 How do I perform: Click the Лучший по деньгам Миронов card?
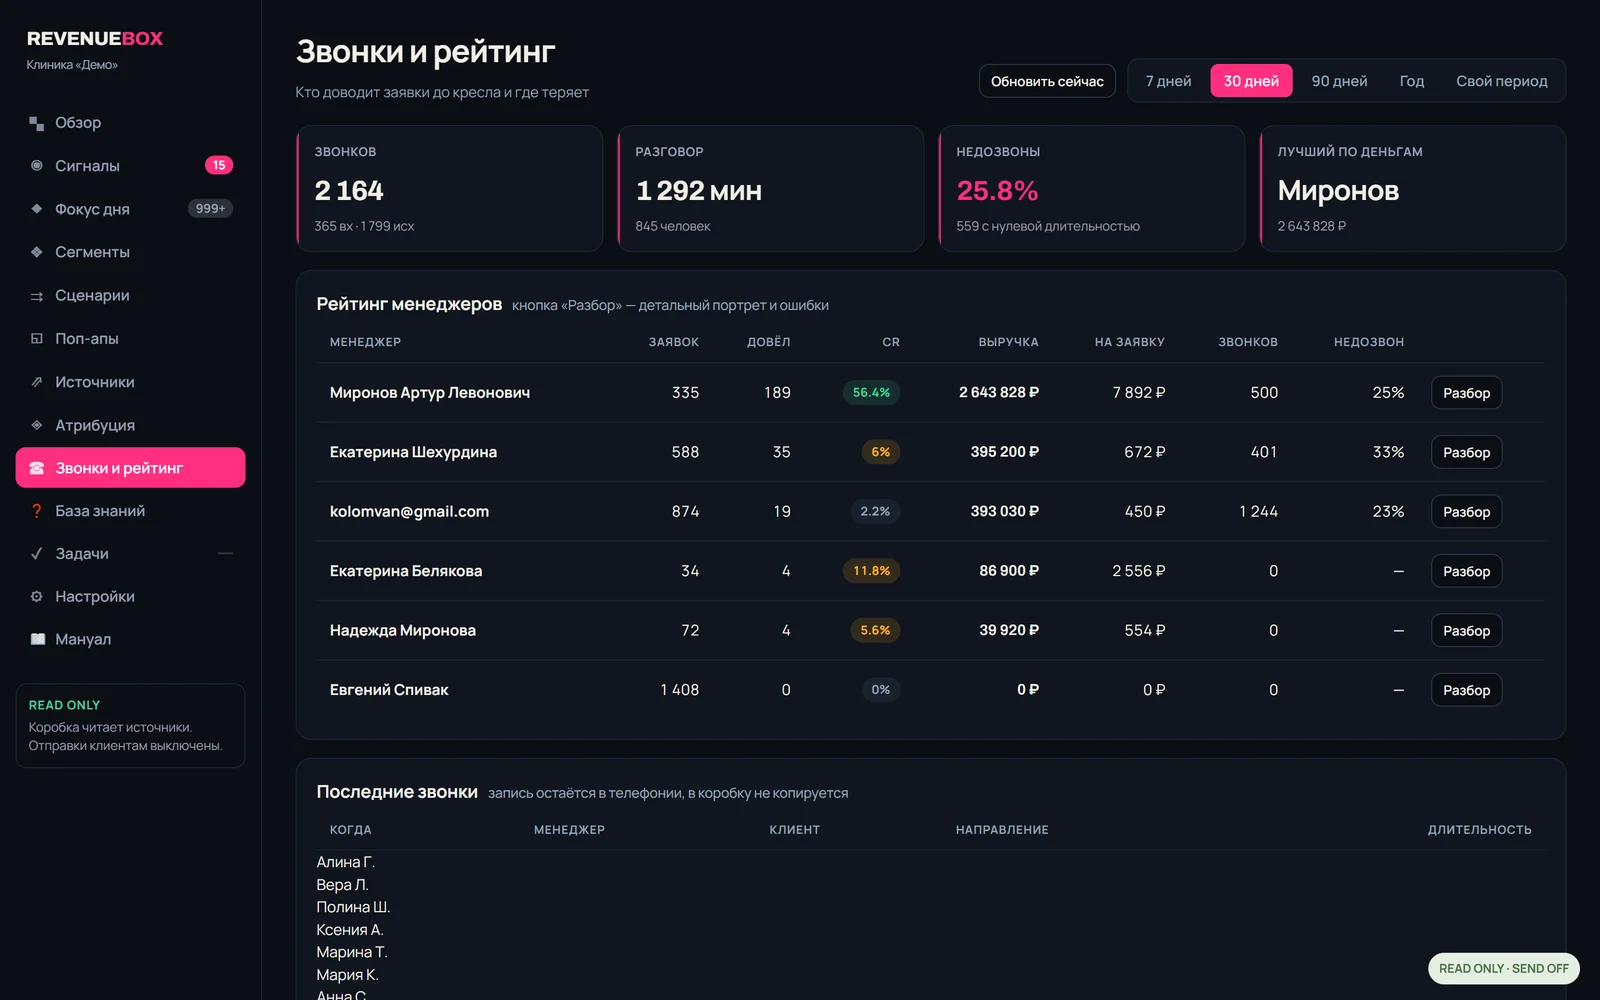(x=1412, y=188)
